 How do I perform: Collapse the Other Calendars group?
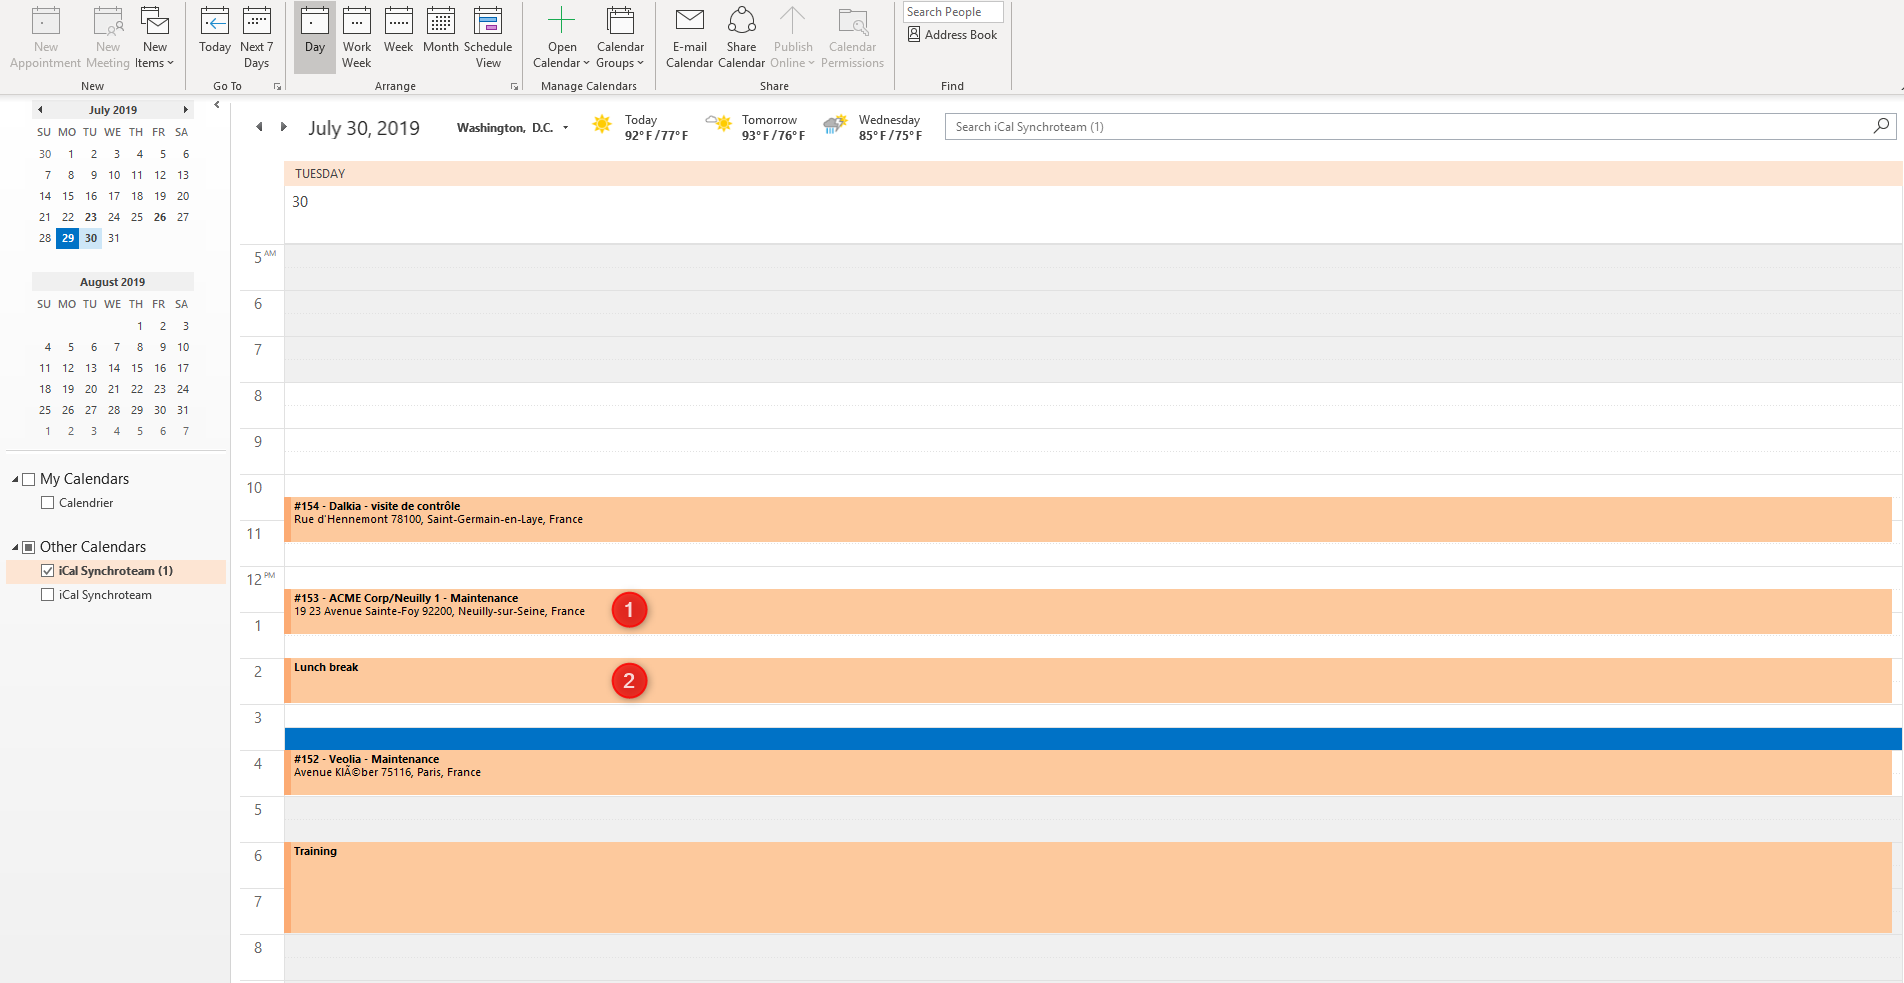click(15, 548)
